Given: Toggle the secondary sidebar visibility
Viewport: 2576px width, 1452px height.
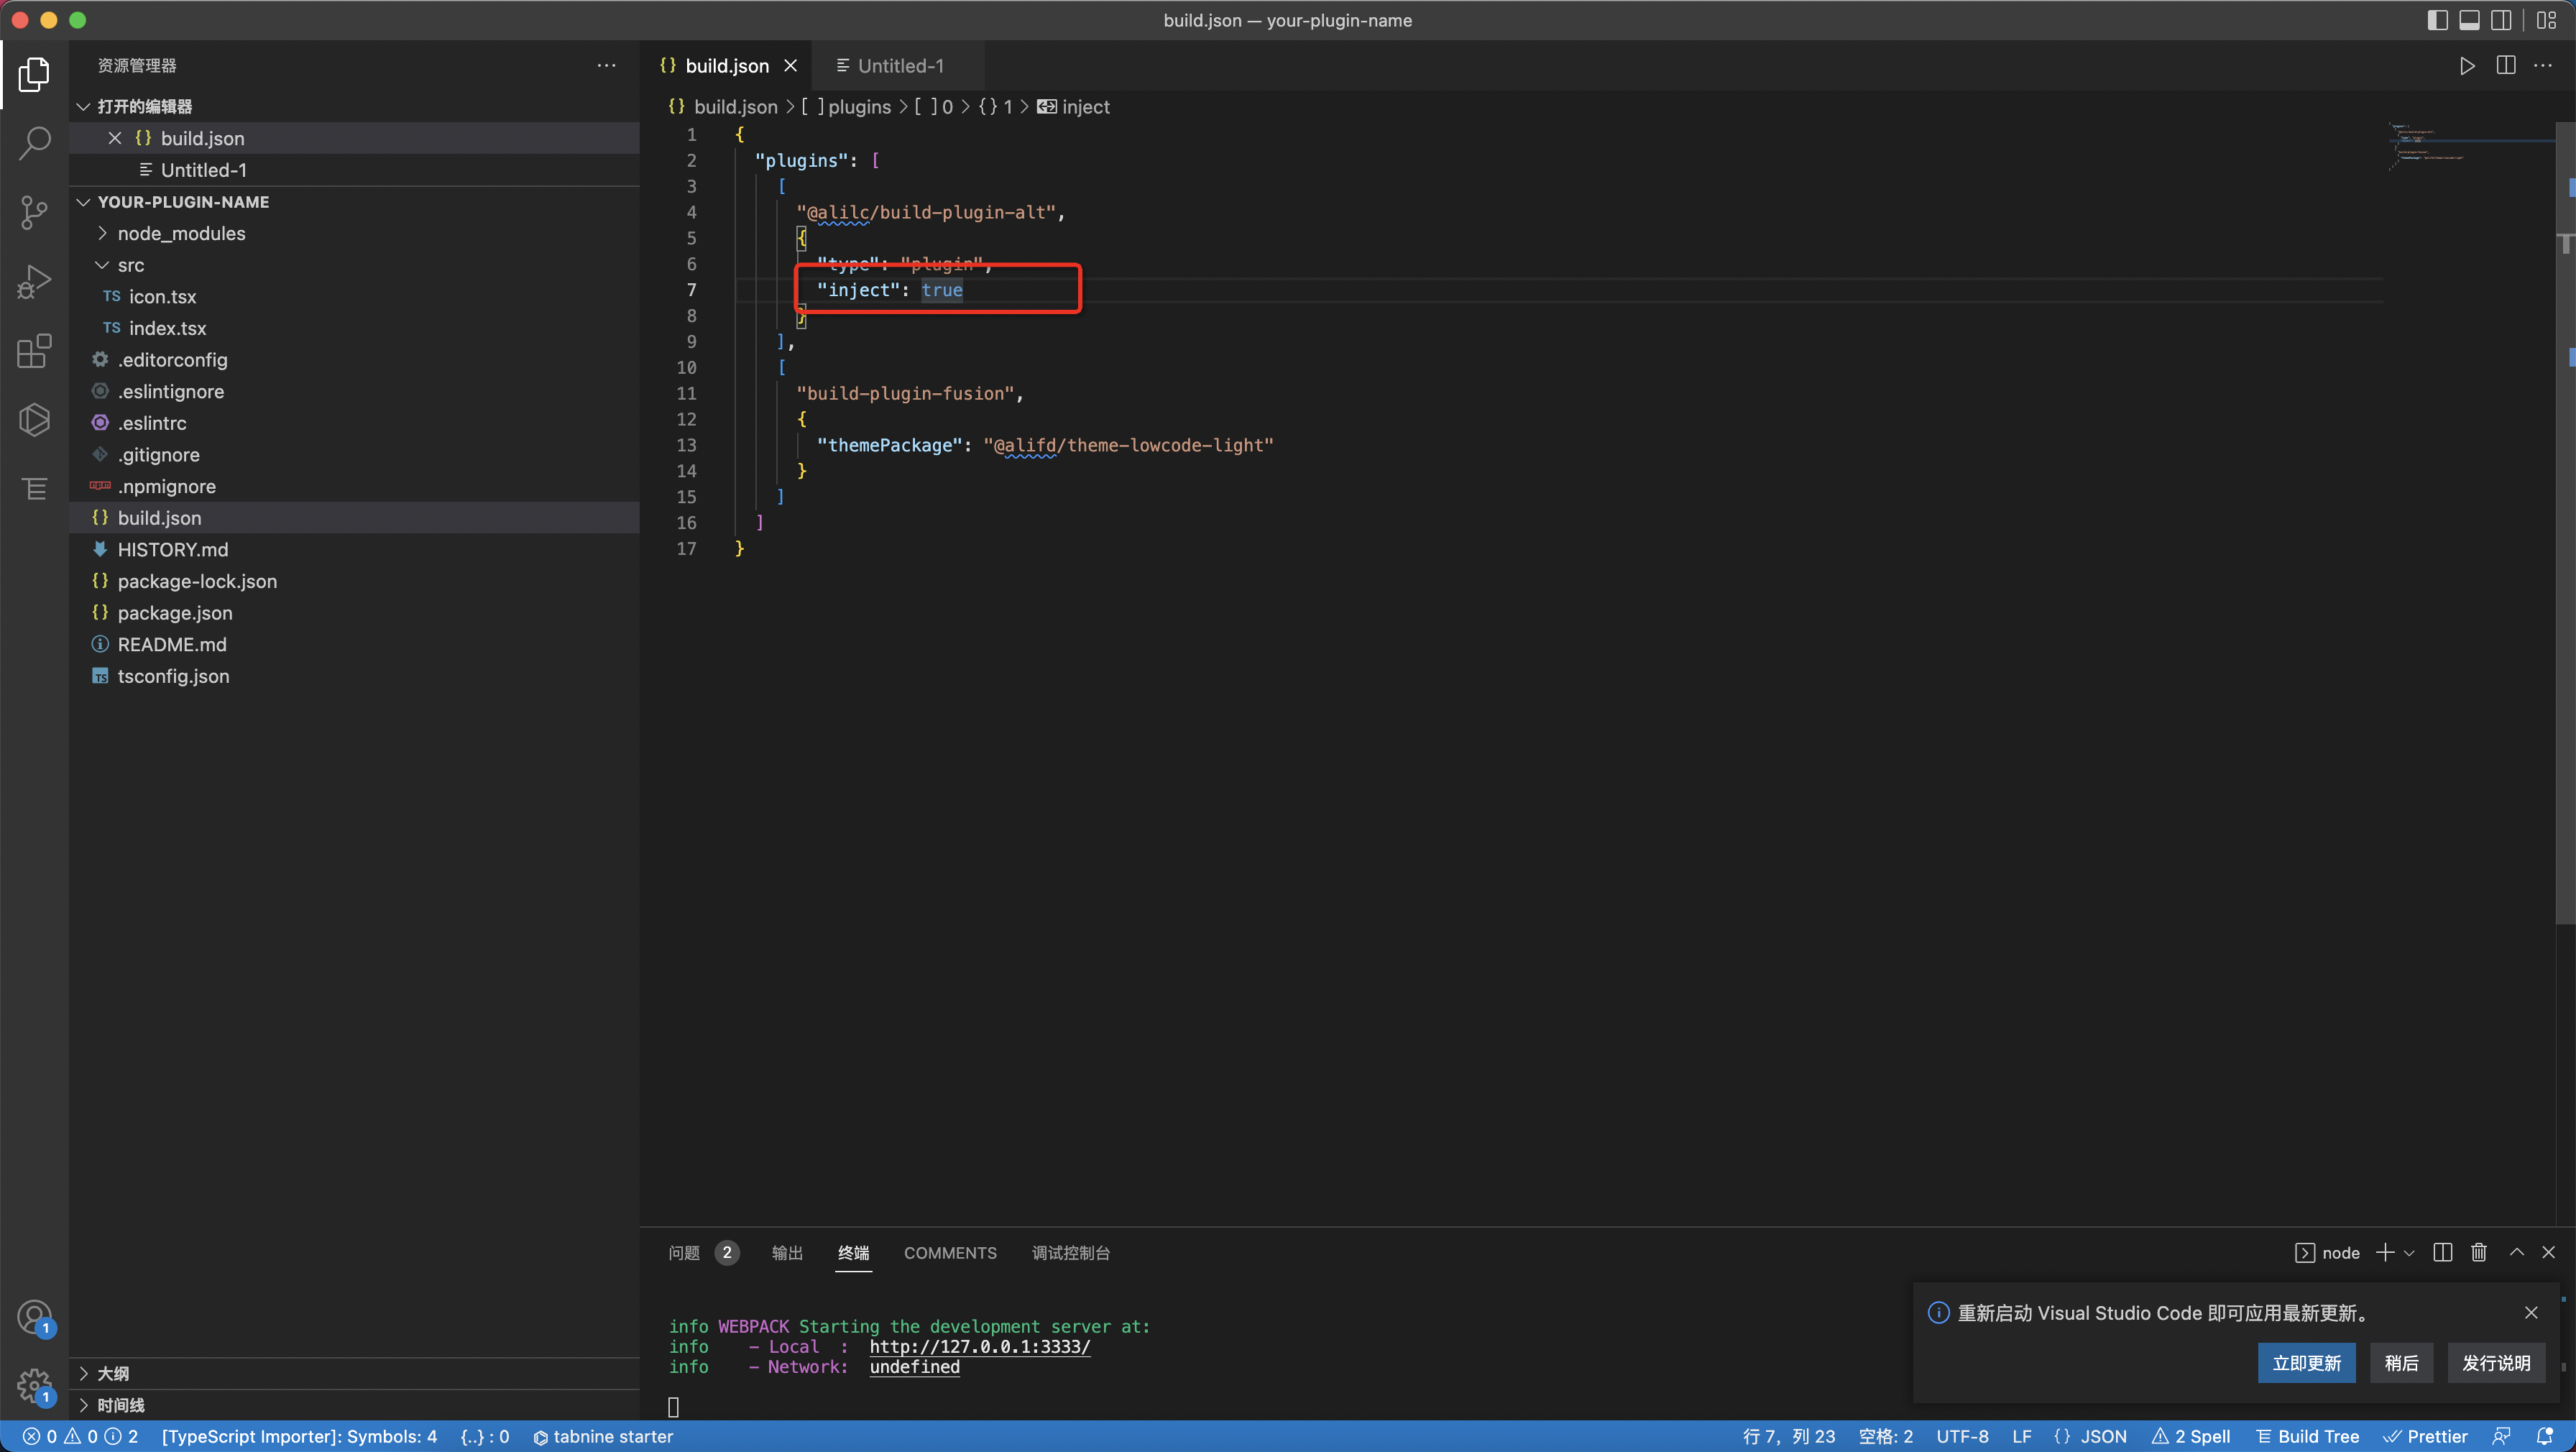Looking at the screenshot, I should 2501,20.
